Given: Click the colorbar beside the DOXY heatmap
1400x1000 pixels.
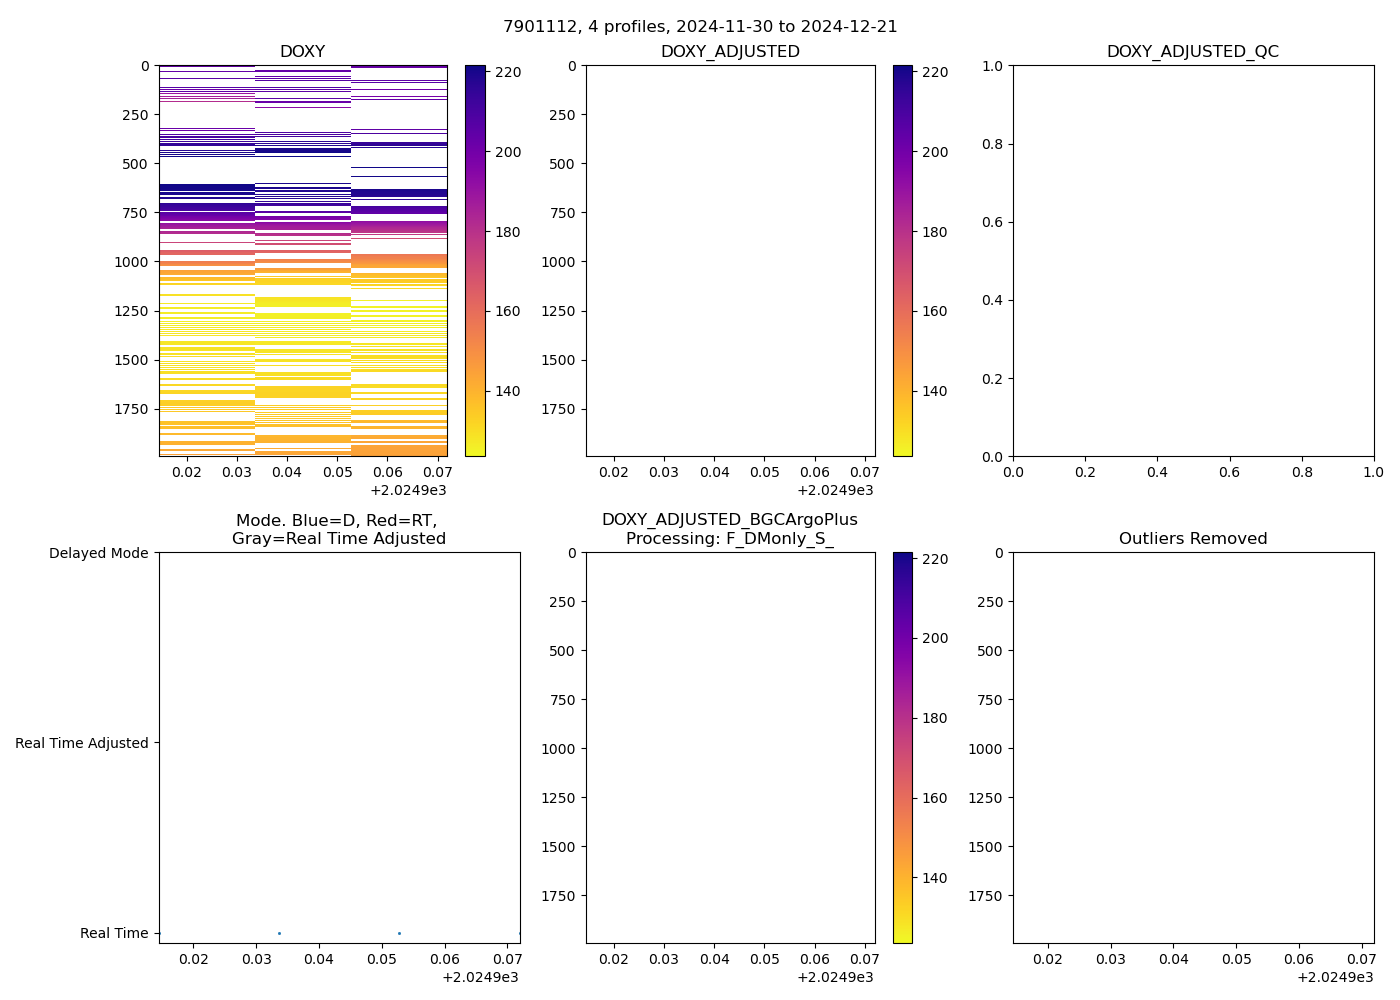Looking at the screenshot, I should tap(475, 260).
